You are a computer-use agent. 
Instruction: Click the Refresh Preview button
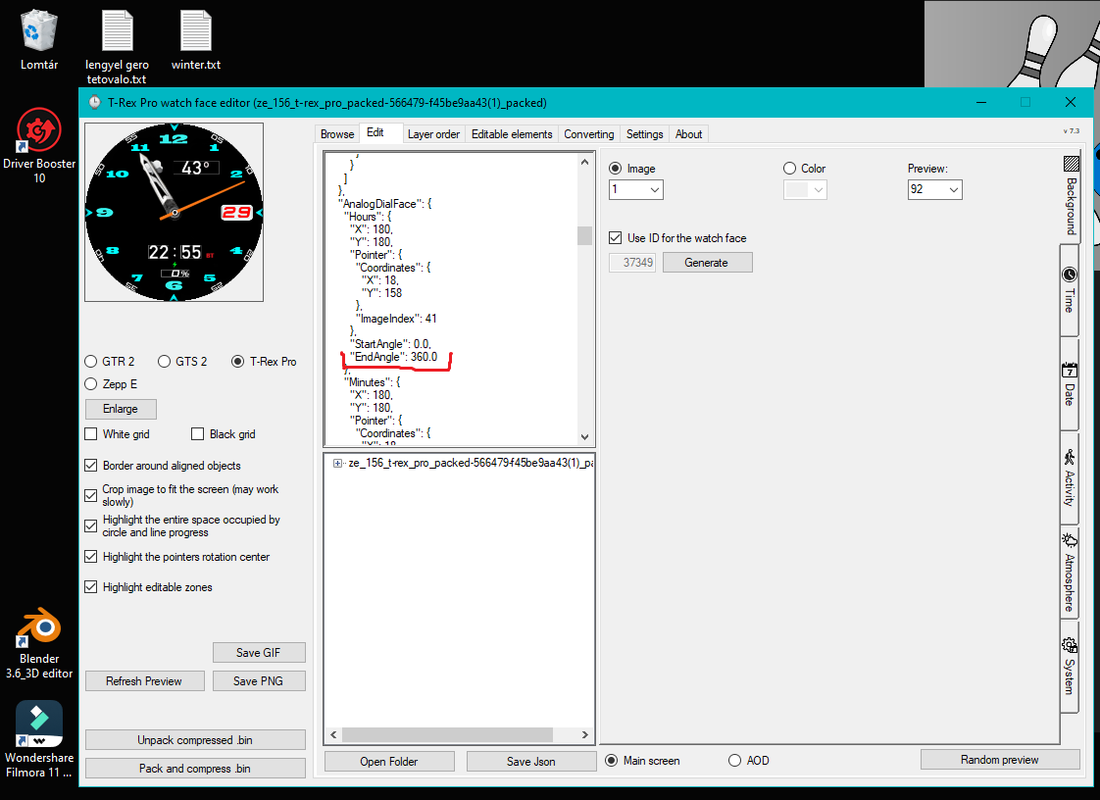click(145, 681)
